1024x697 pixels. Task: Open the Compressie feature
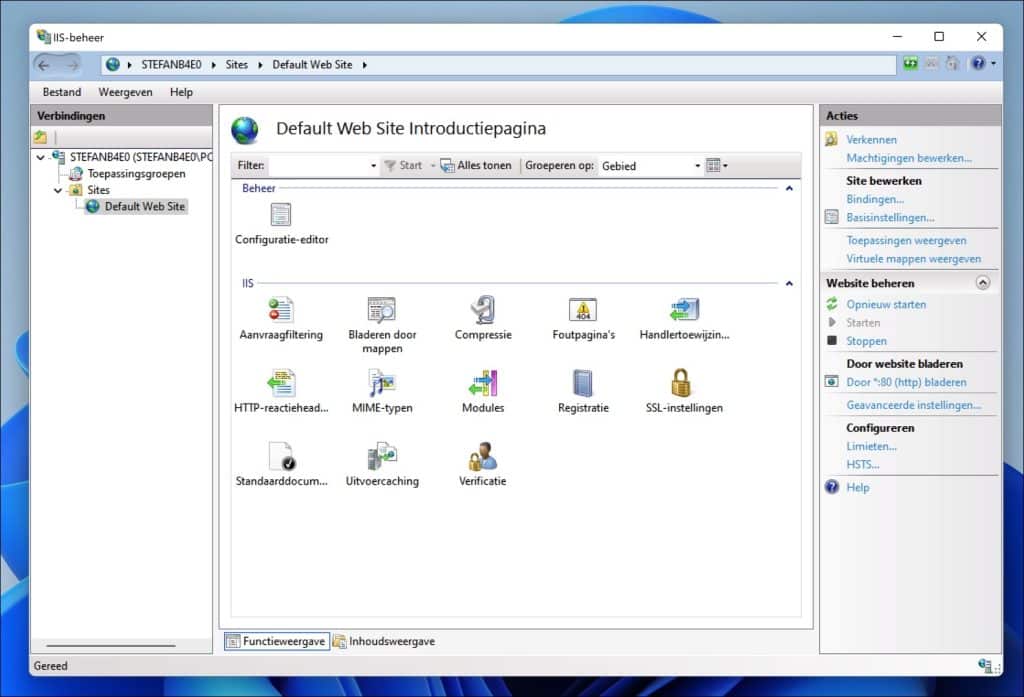pos(483,317)
